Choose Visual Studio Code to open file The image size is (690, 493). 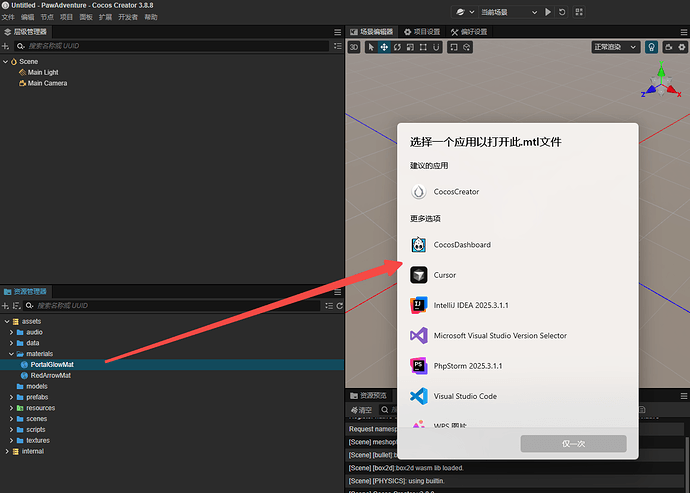pyautogui.click(x=518, y=396)
